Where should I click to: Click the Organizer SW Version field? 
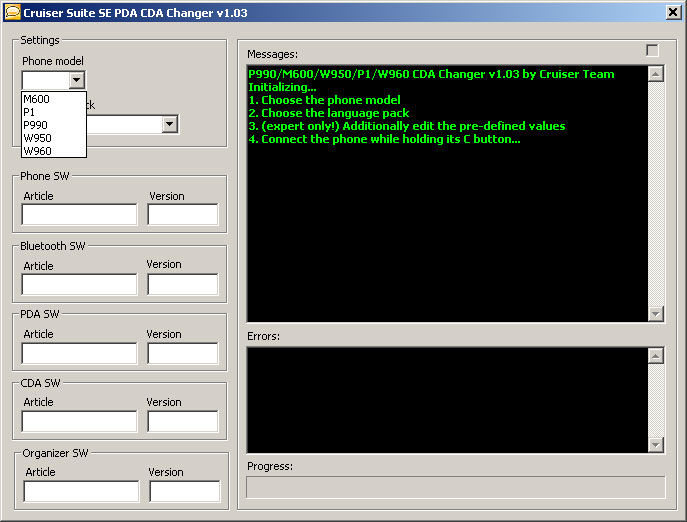coord(184,491)
